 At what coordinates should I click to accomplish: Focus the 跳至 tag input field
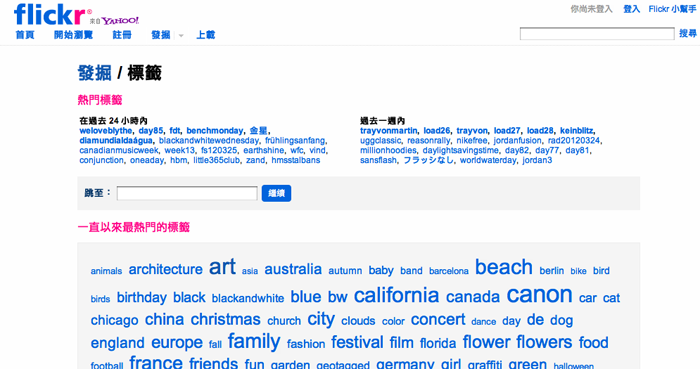(x=187, y=193)
